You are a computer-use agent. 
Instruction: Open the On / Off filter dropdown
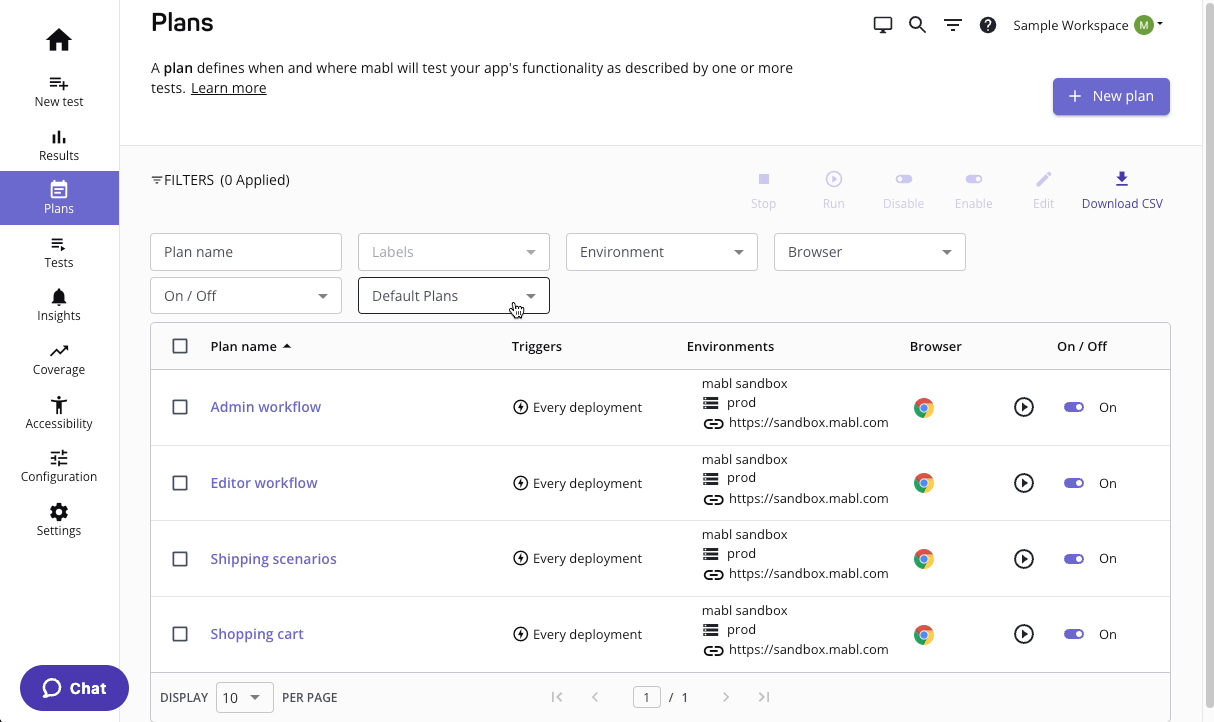coord(246,296)
